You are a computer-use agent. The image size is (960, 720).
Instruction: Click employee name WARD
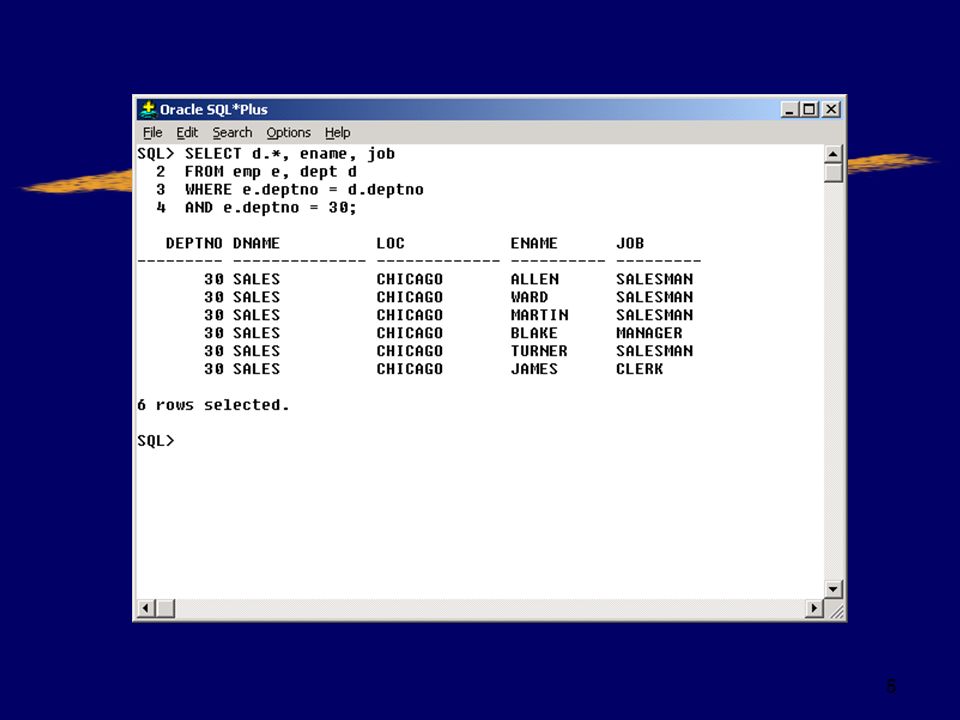tap(529, 297)
